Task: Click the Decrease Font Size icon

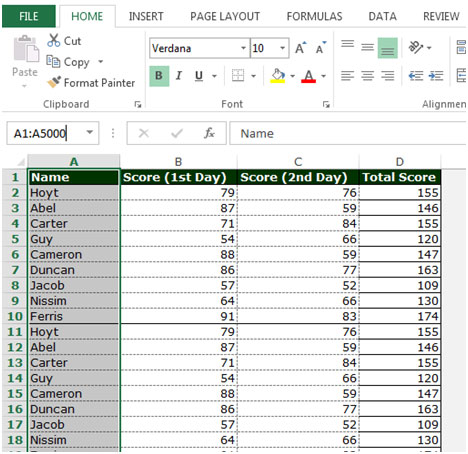Action: click(321, 48)
